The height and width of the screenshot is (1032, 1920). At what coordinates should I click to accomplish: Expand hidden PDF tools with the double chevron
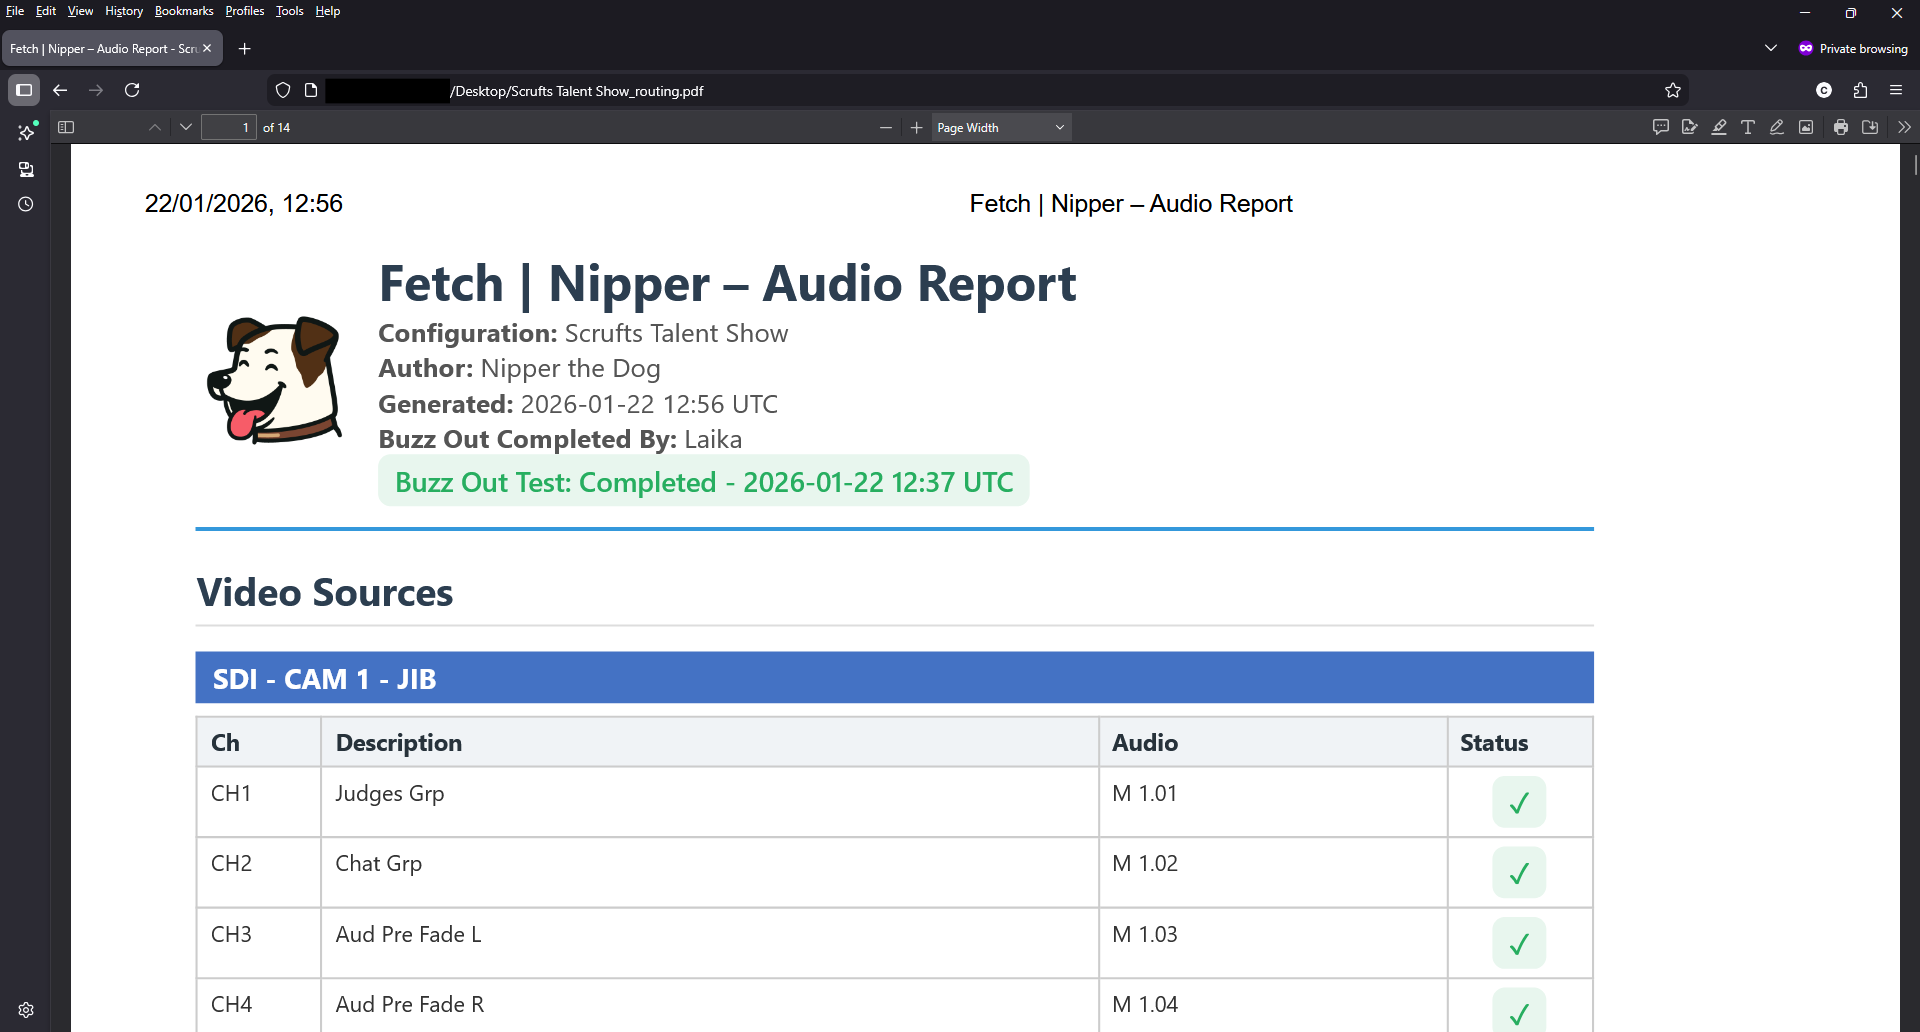tap(1904, 127)
